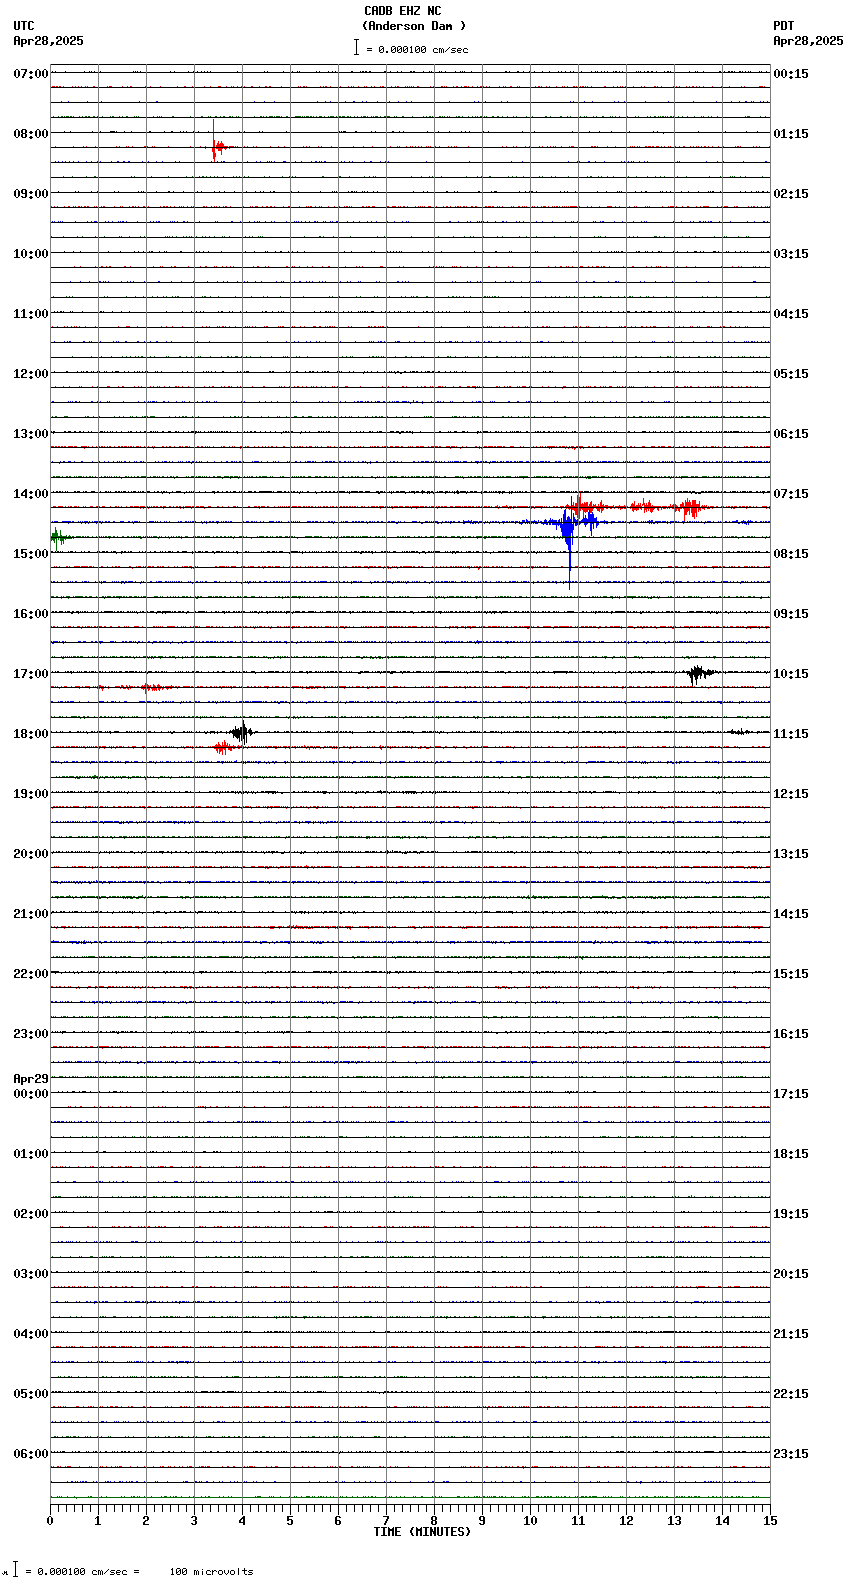Select the red signal on 14:15 trace near minute 13
Screen dimensions: 850x1584
(688, 508)
